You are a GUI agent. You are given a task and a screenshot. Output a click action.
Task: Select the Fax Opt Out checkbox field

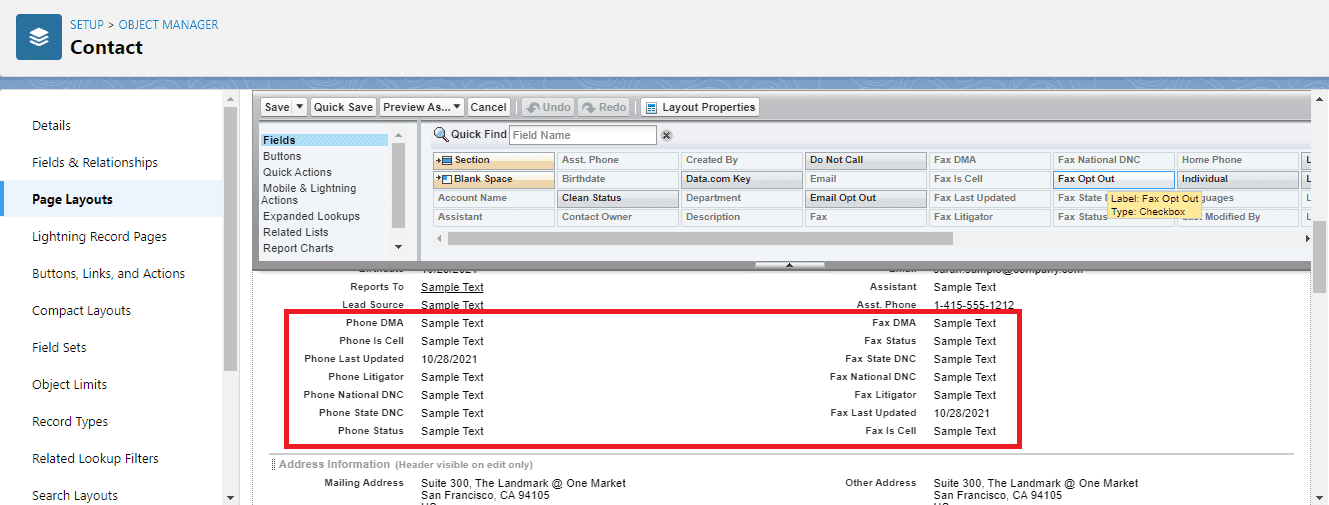(1113, 179)
